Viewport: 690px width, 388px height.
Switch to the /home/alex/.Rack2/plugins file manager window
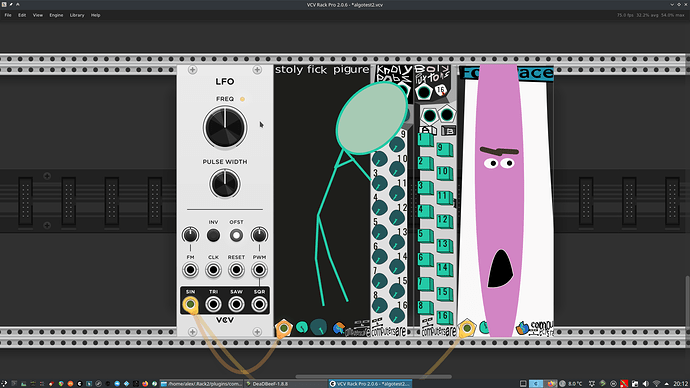(202, 384)
